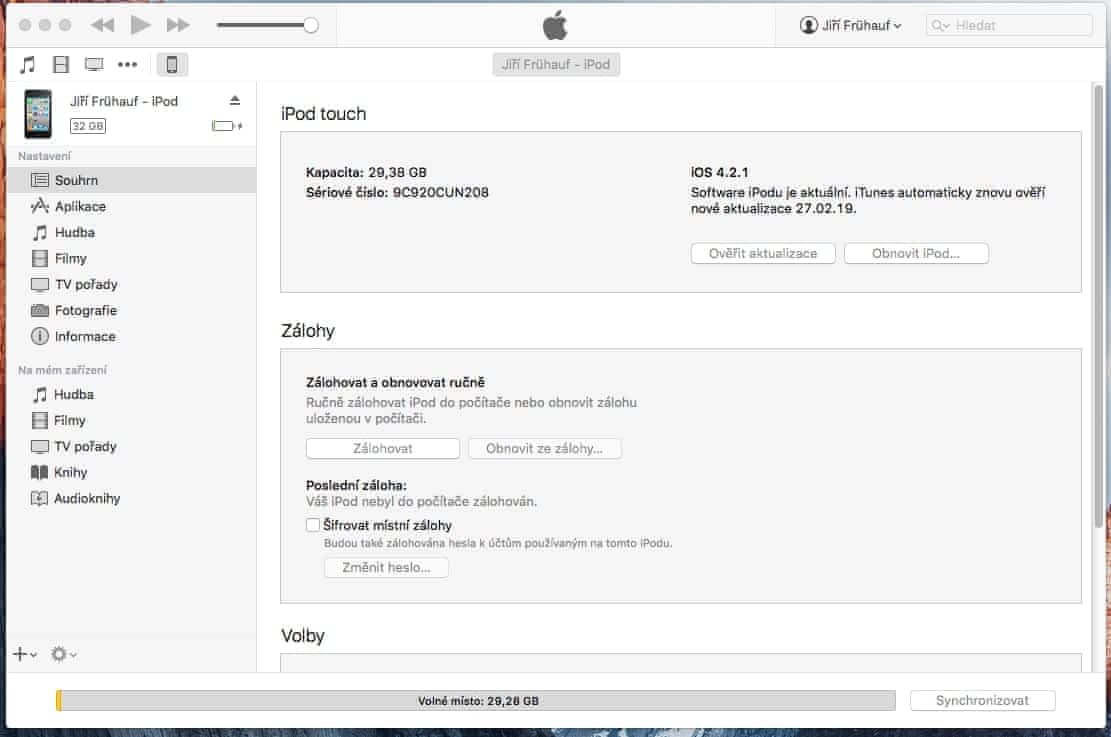The height and width of the screenshot is (737, 1111).
Task: Click the Změnit heslo... button
Action: pos(386,568)
